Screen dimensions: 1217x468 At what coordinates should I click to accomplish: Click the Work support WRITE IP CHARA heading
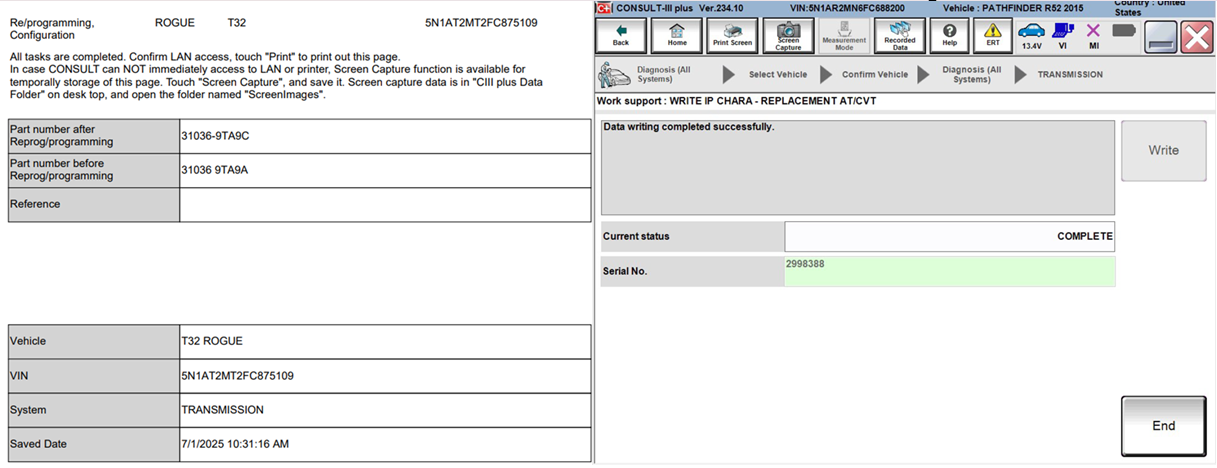click(736, 102)
